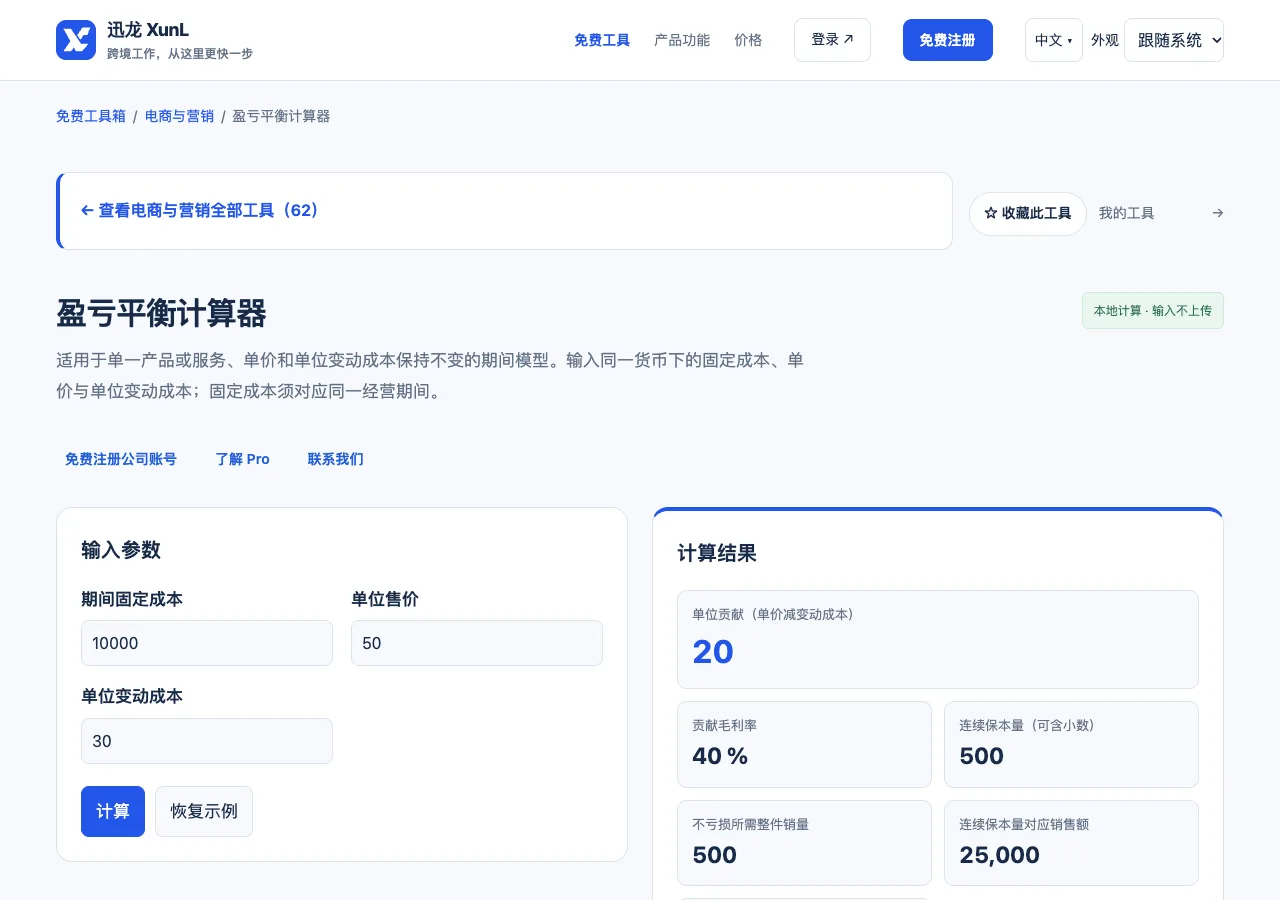Open the 价格 navigation item
This screenshot has width=1280, height=900.
(748, 40)
